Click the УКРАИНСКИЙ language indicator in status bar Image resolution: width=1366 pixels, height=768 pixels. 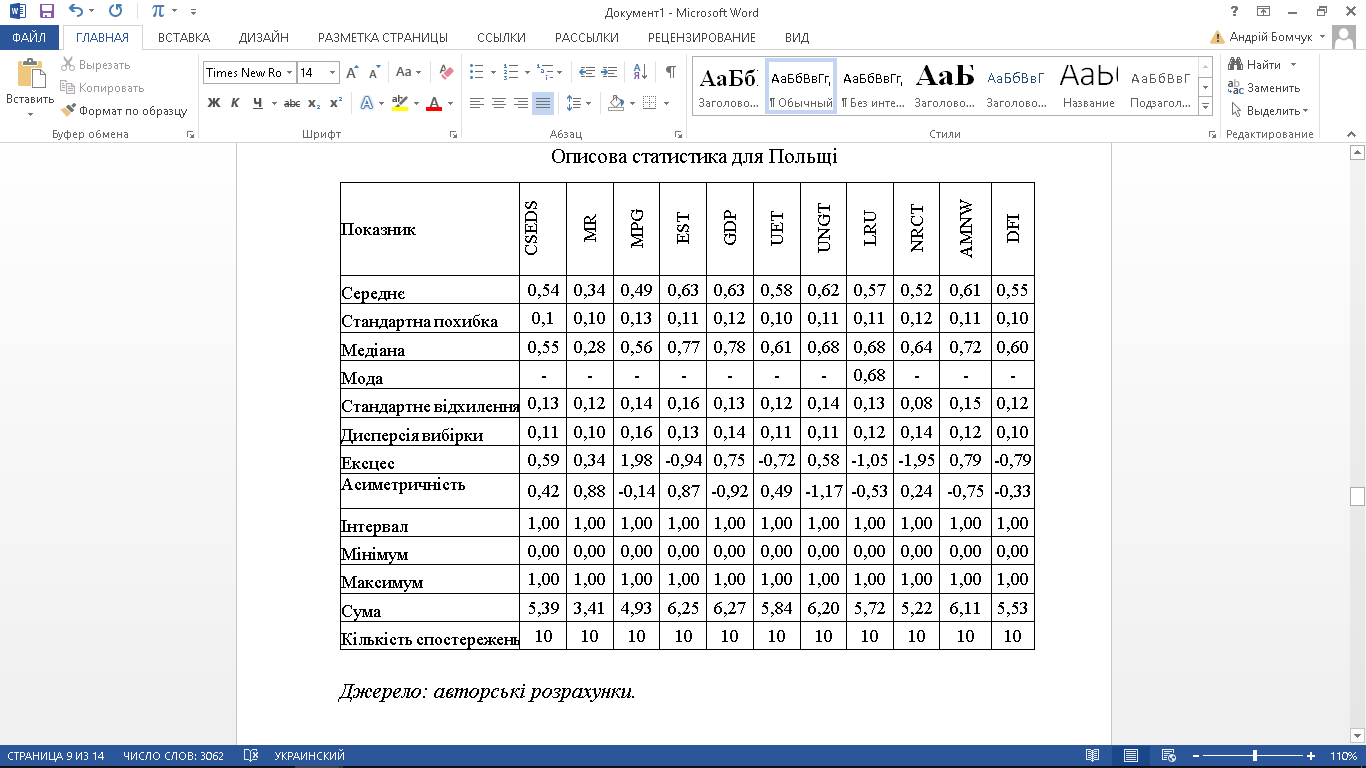tap(309, 756)
